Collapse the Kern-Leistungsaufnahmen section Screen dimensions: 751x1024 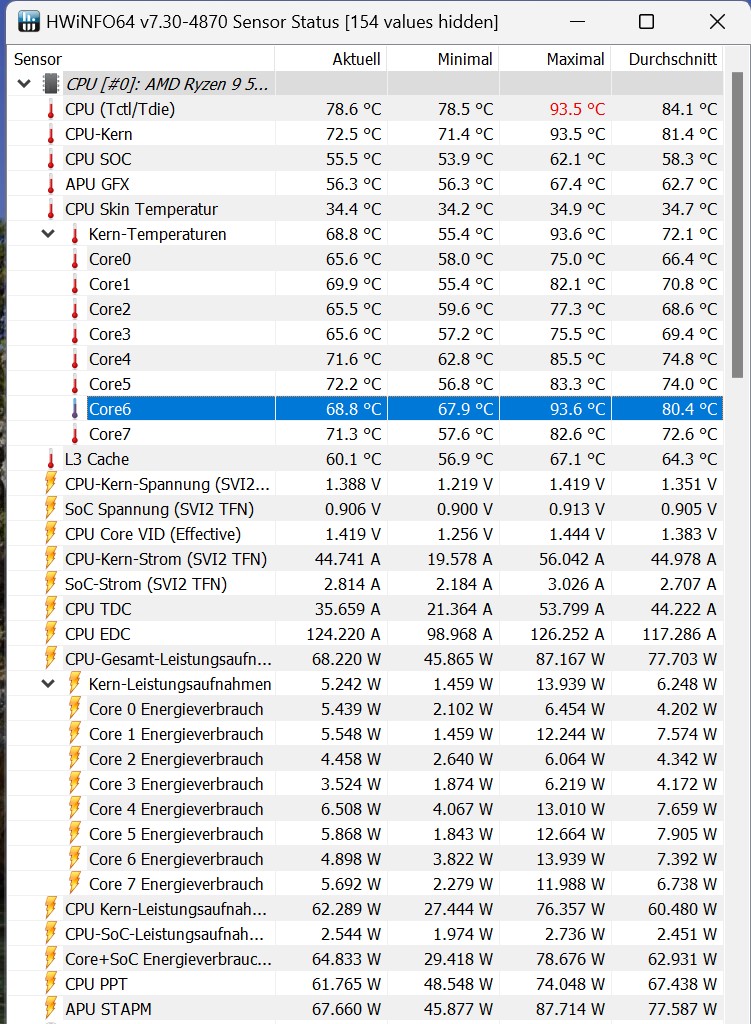(x=48, y=684)
